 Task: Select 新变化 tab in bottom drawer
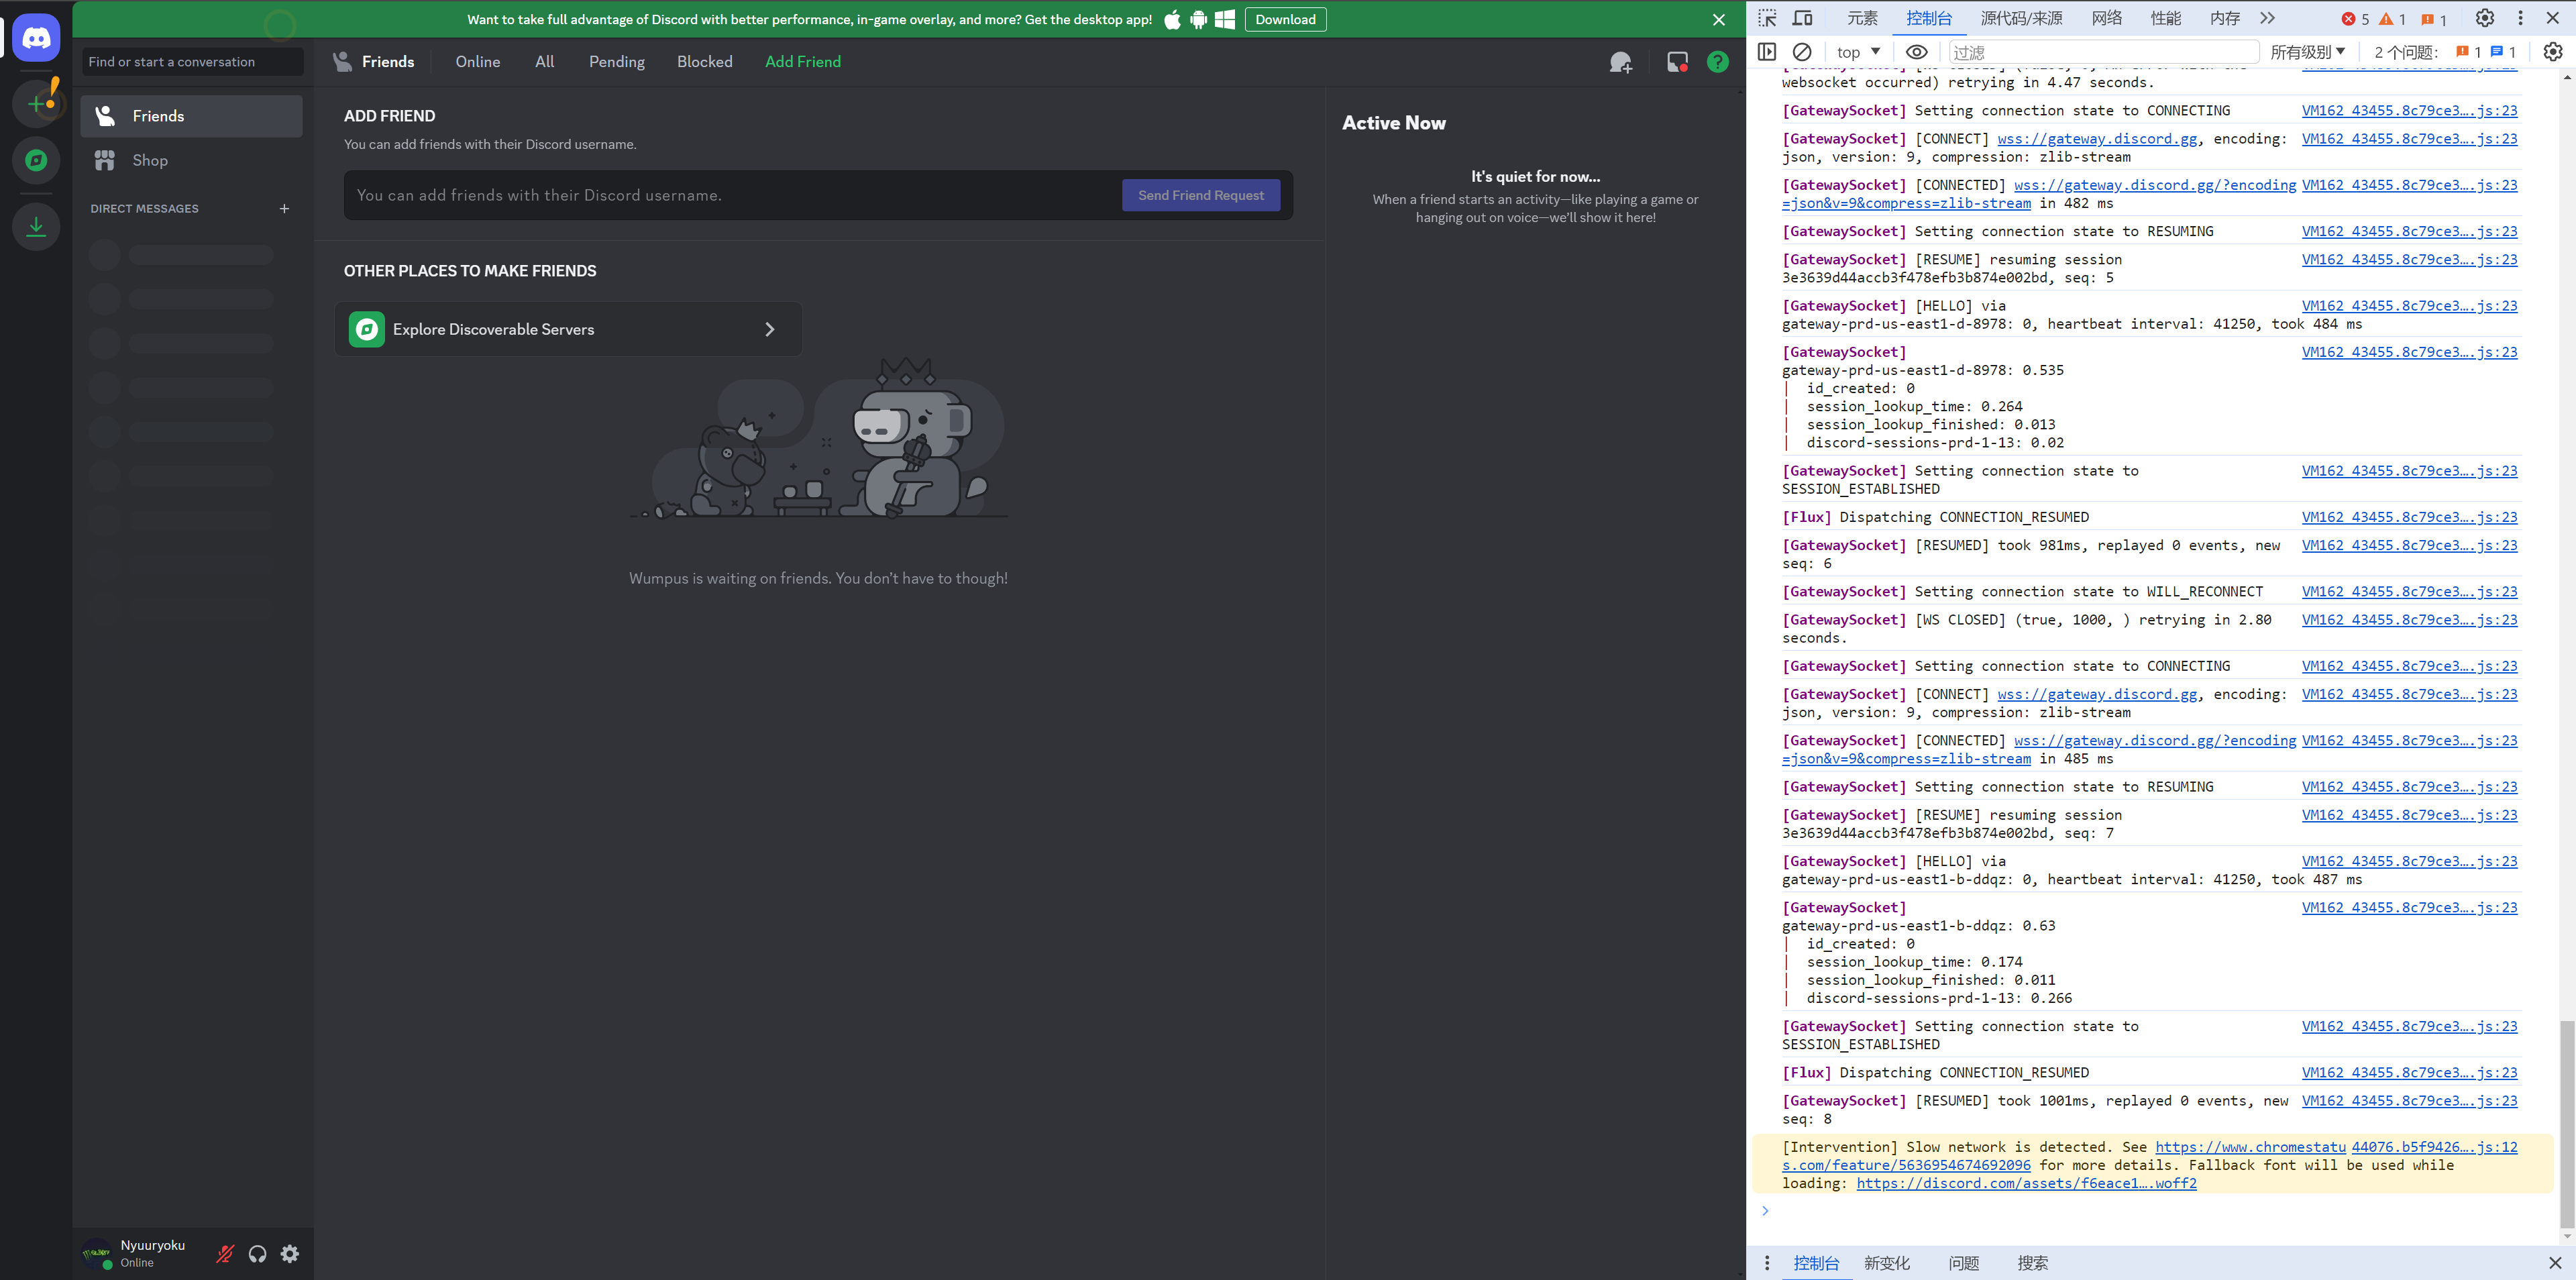(x=1887, y=1263)
